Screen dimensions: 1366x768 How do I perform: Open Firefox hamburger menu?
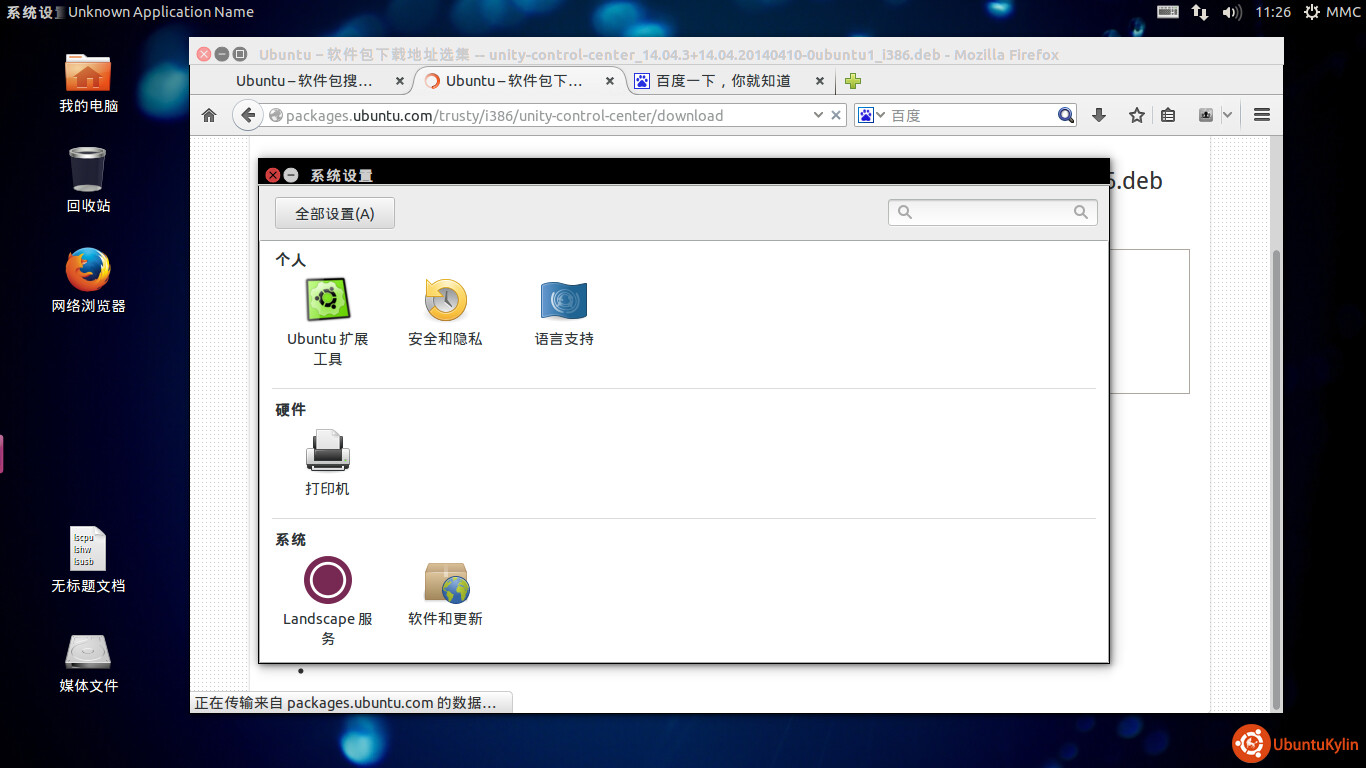(1261, 115)
